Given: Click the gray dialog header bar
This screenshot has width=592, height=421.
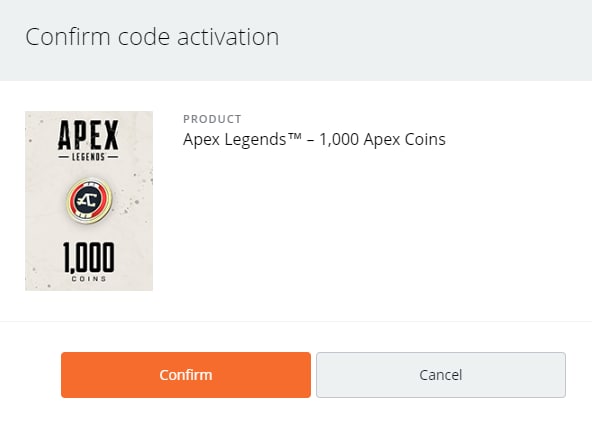Looking at the screenshot, I should tap(296, 40).
